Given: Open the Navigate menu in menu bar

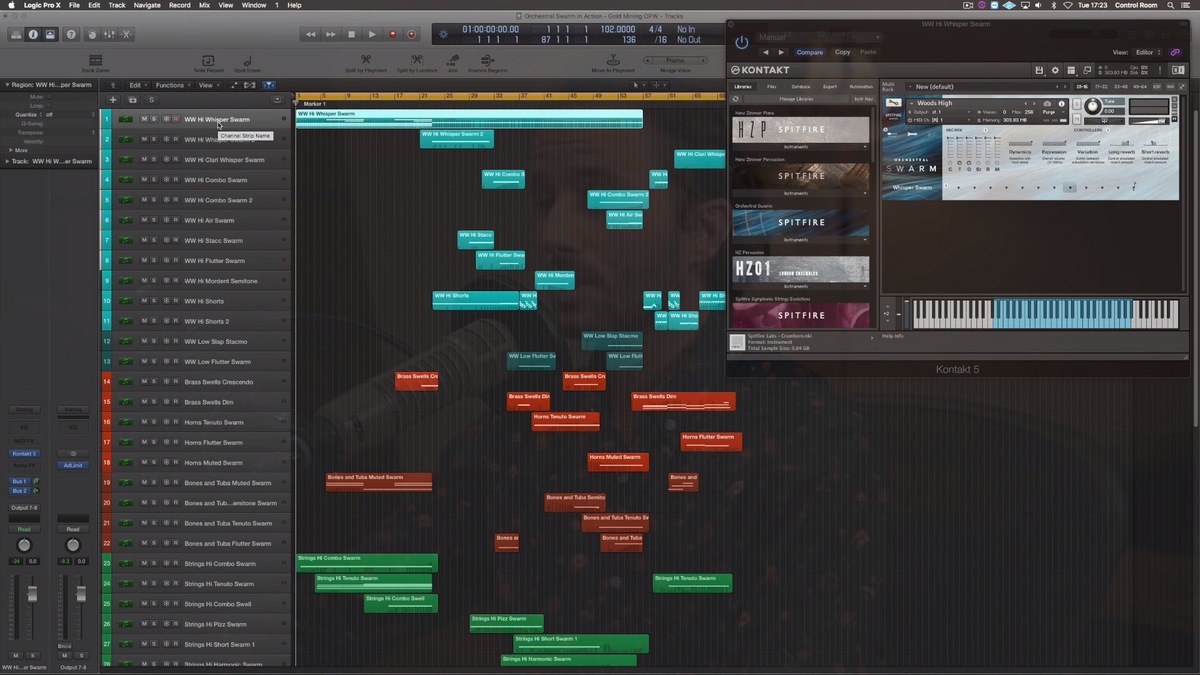Looking at the screenshot, I should pos(147,5).
